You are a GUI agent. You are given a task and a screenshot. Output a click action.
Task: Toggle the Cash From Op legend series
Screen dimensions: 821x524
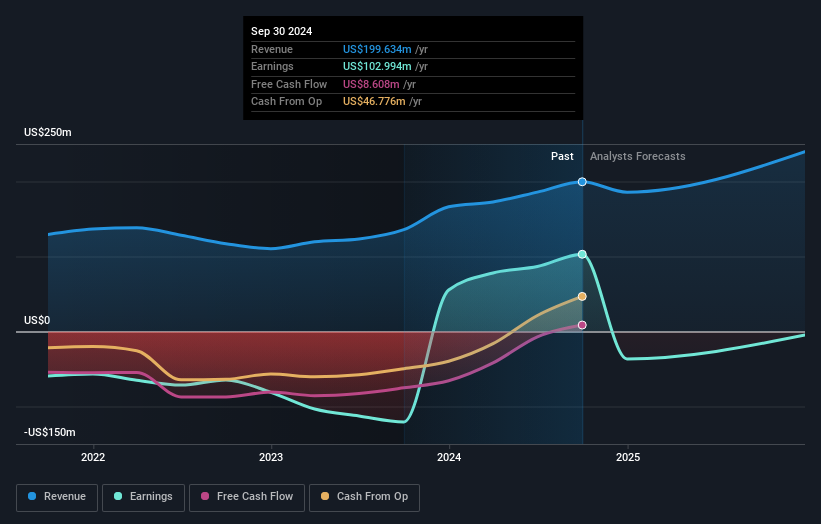(x=364, y=497)
